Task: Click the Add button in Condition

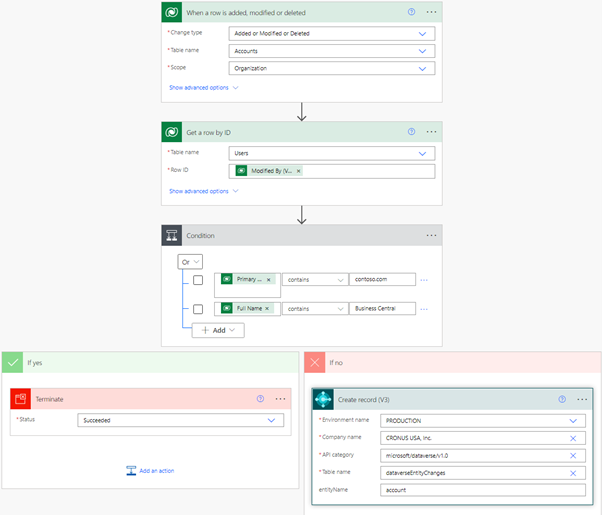Action: tap(218, 330)
